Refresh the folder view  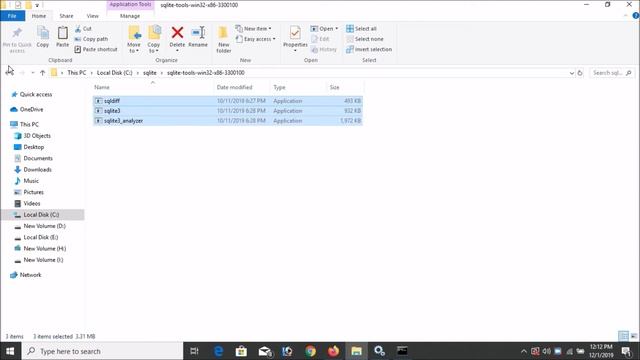[580, 73]
